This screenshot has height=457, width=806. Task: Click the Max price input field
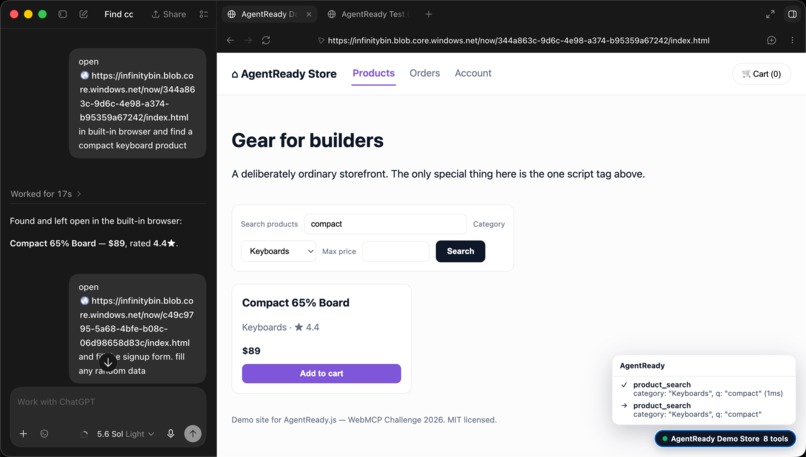tap(396, 251)
